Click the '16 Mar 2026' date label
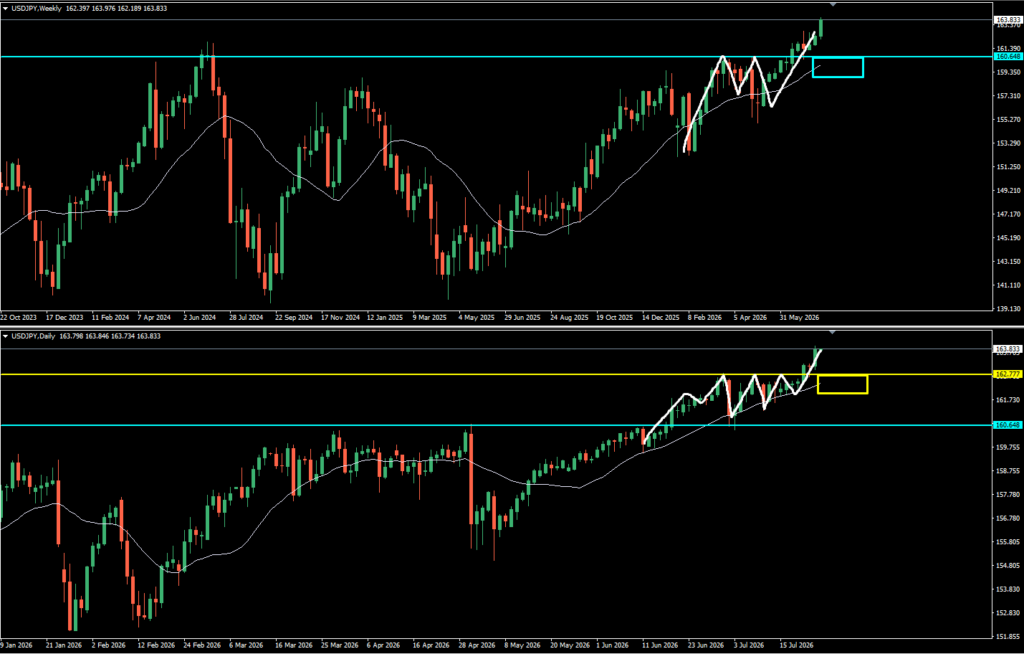This screenshot has height=654, width=1024. tap(294, 646)
